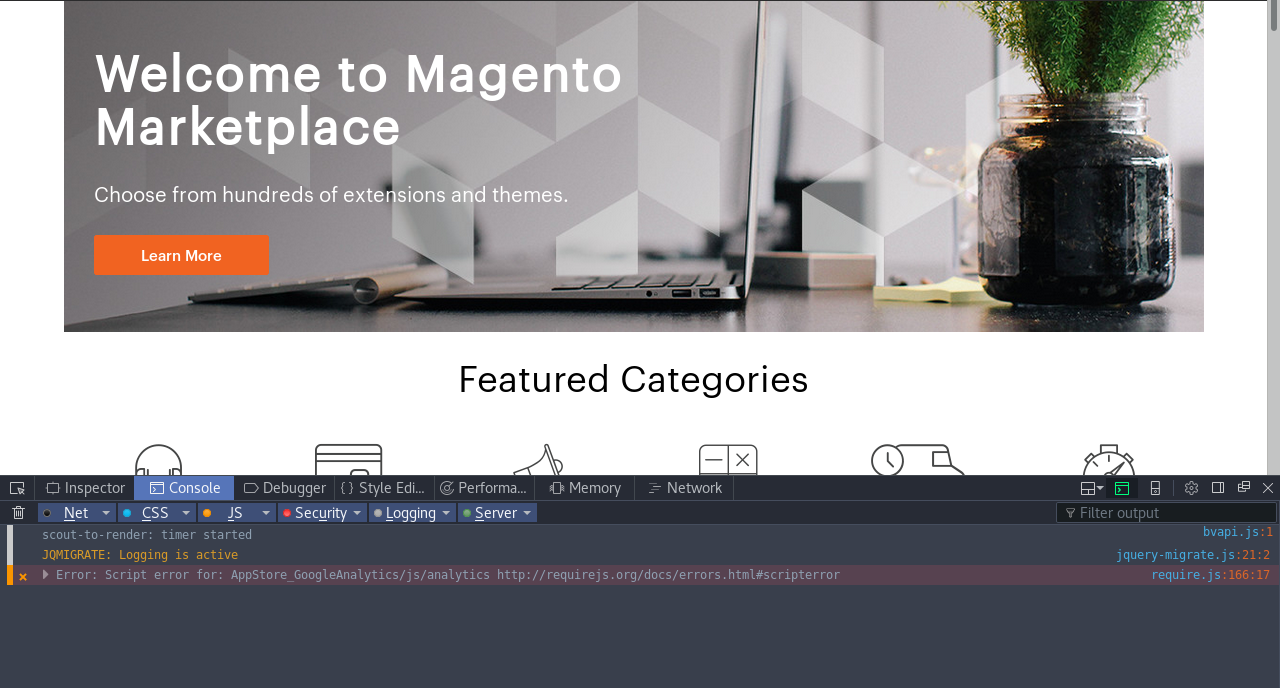
Task: Click the clock and truck category icon
Action: [917, 460]
